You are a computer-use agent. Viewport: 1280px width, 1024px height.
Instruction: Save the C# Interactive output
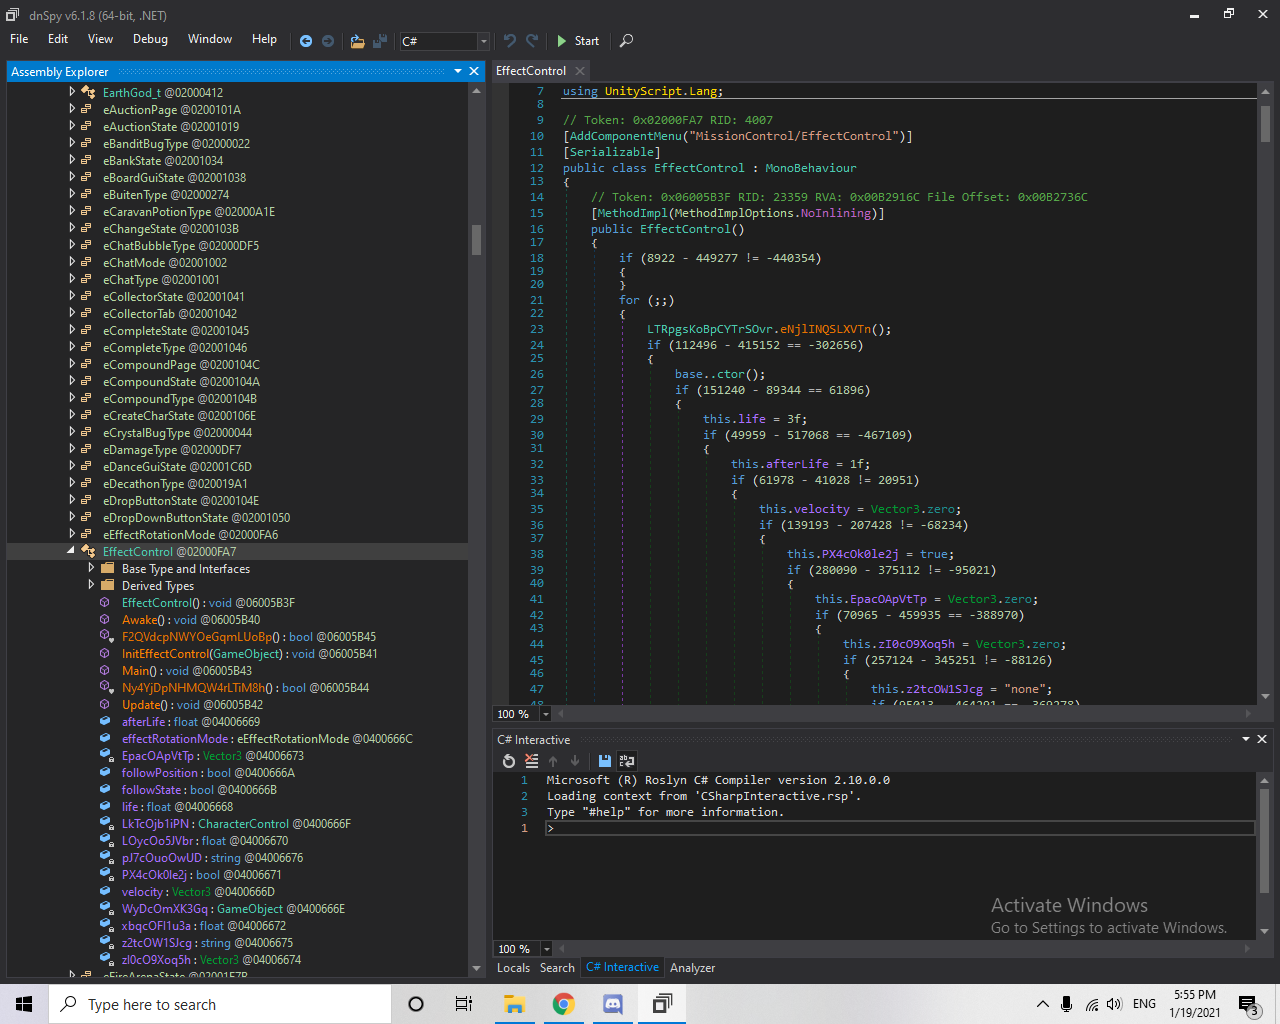click(604, 761)
